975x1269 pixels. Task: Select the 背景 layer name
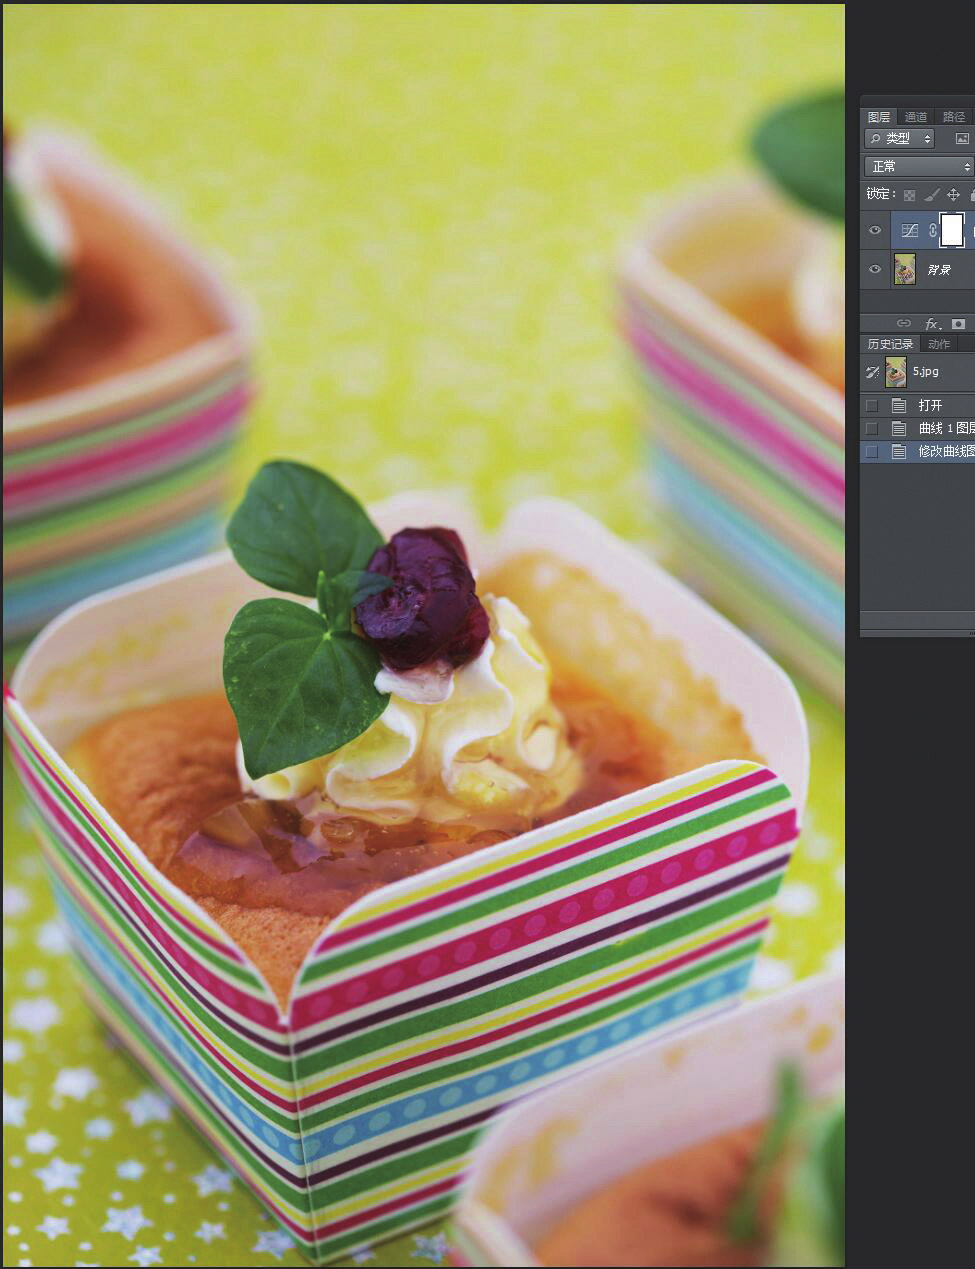(x=938, y=270)
